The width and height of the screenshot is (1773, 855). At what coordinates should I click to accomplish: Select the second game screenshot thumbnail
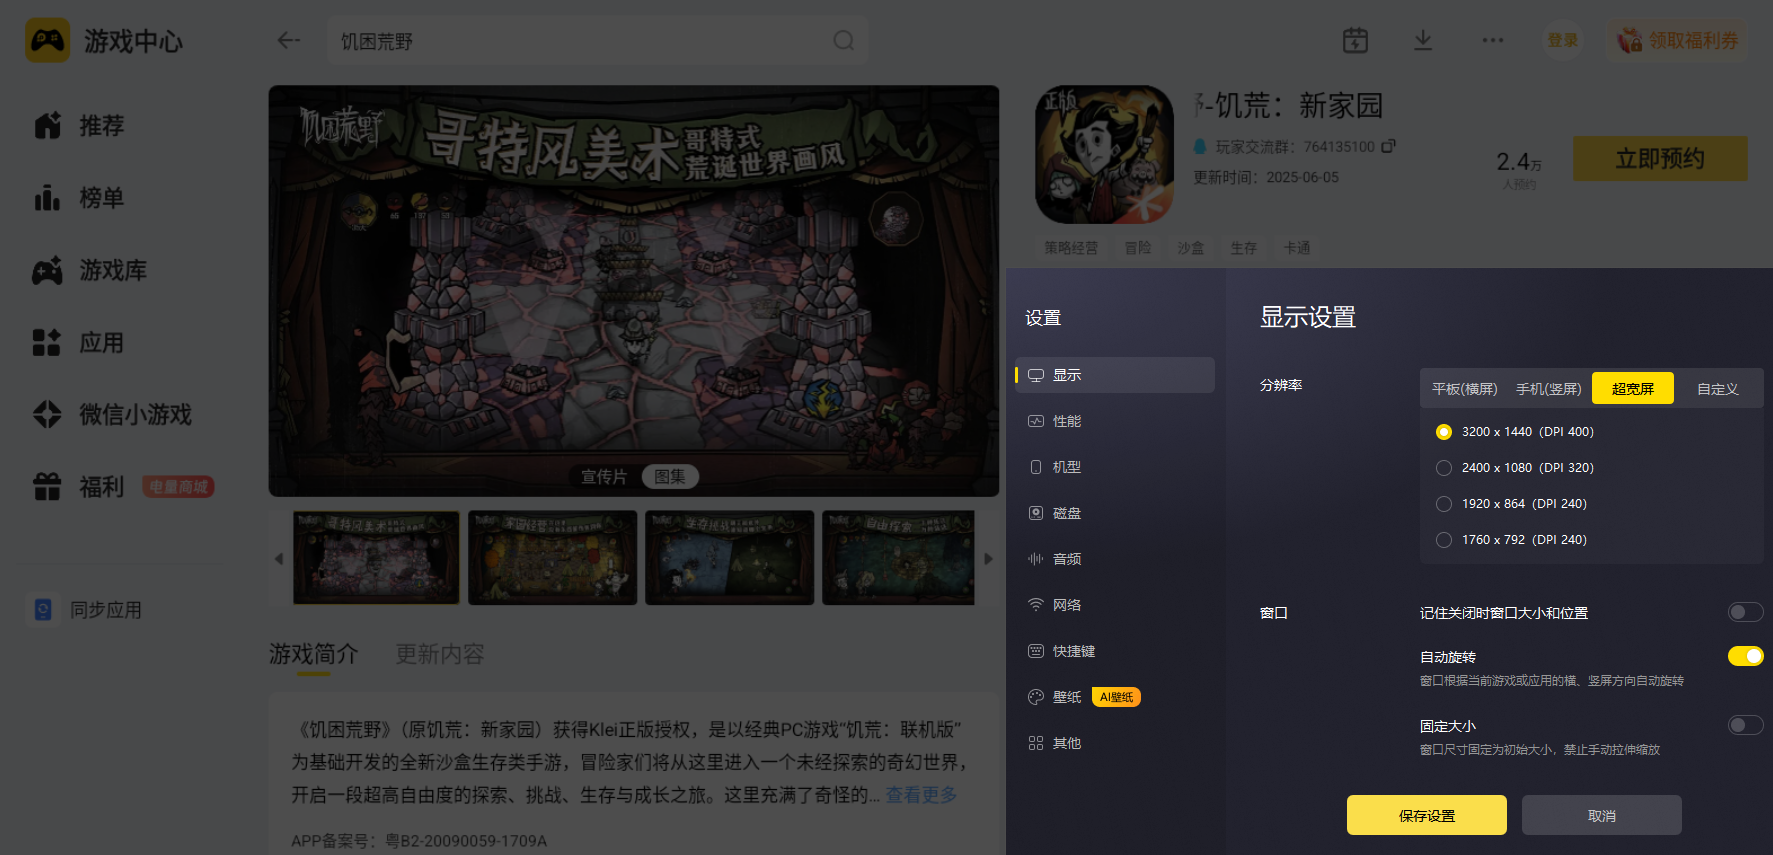point(552,558)
